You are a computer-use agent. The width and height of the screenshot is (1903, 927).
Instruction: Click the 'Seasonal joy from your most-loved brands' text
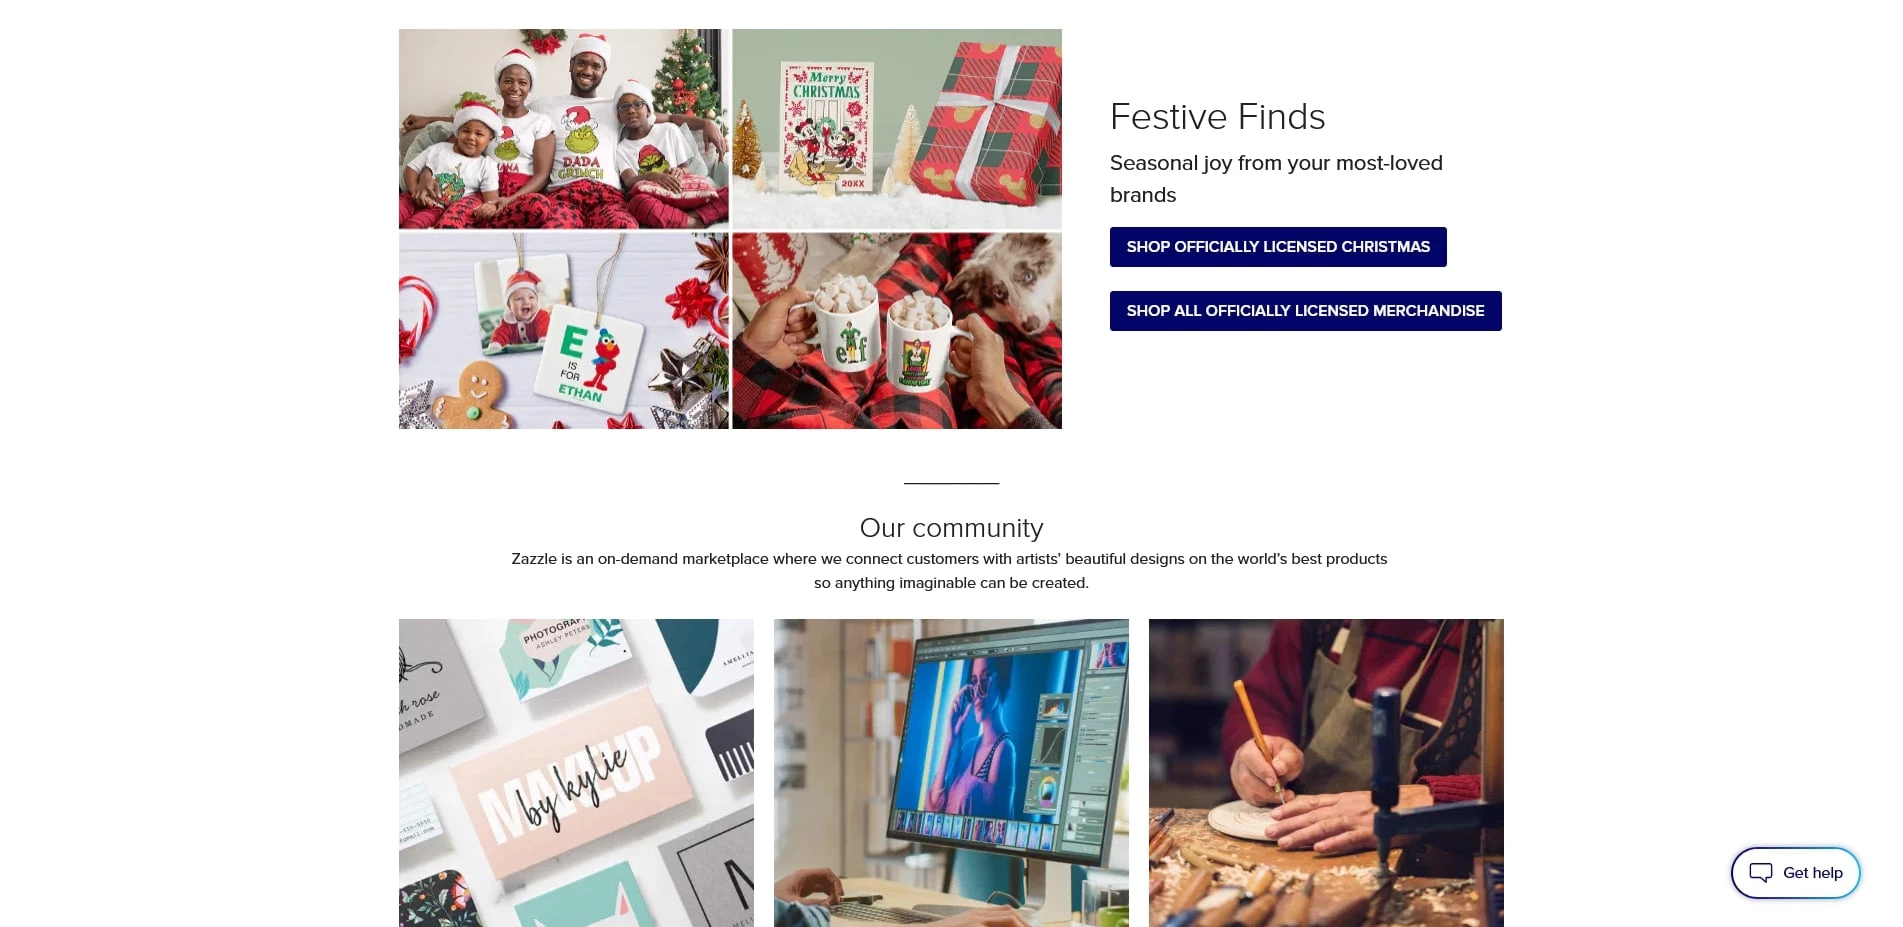click(1276, 179)
